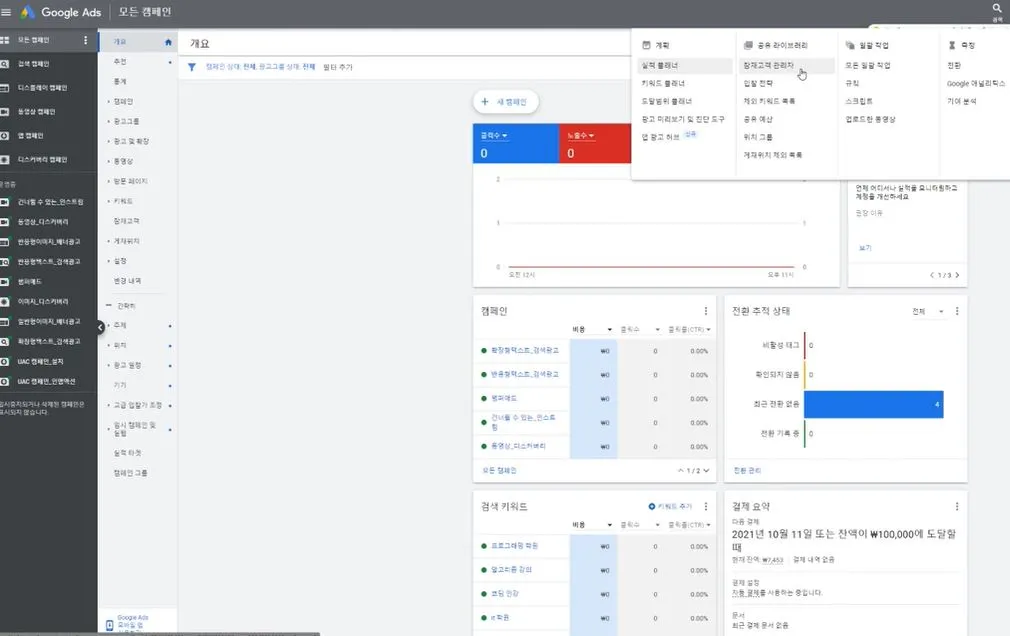The image size is (1010, 636).
Task: Open 결제 요약 card three-dot menu
Action: tap(957, 506)
